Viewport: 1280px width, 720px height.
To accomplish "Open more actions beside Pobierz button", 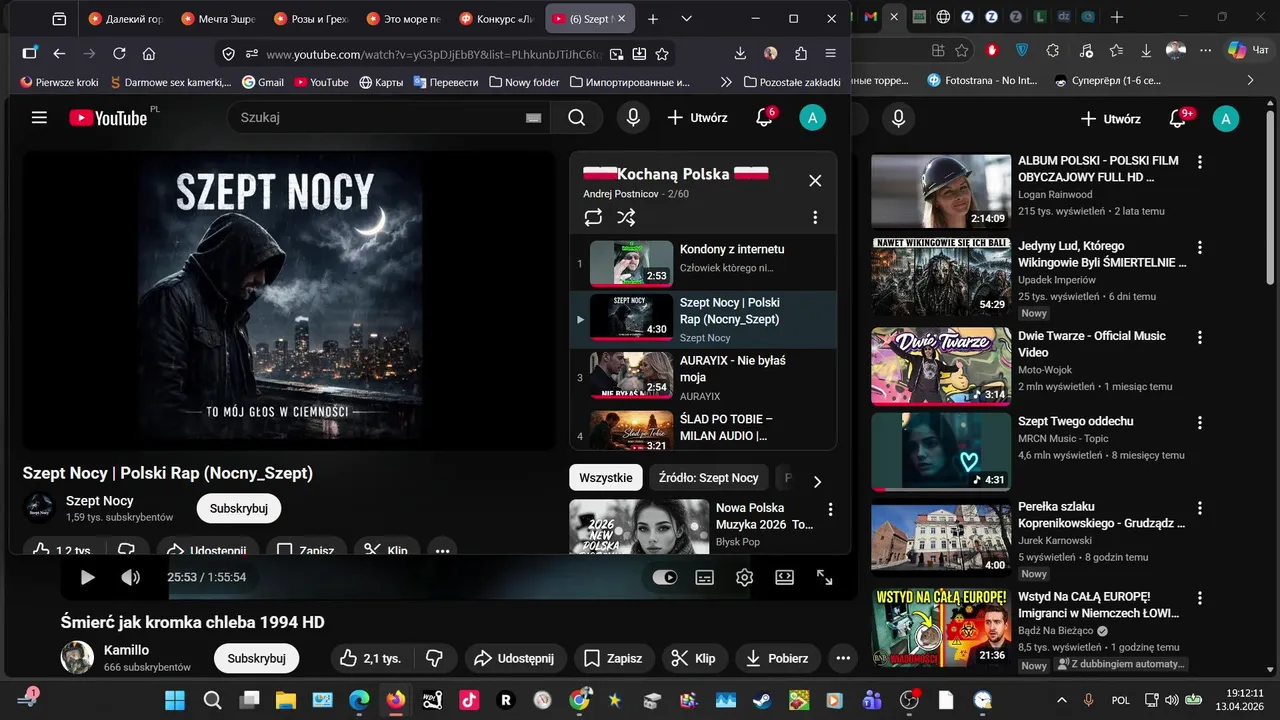I will coord(843,658).
